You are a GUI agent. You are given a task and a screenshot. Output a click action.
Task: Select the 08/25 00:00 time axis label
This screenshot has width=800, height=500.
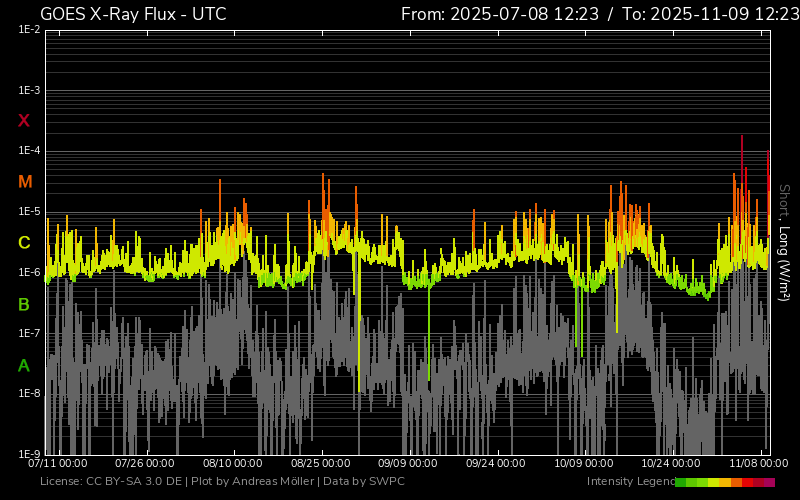pyautogui.click(x=322, y=464)
